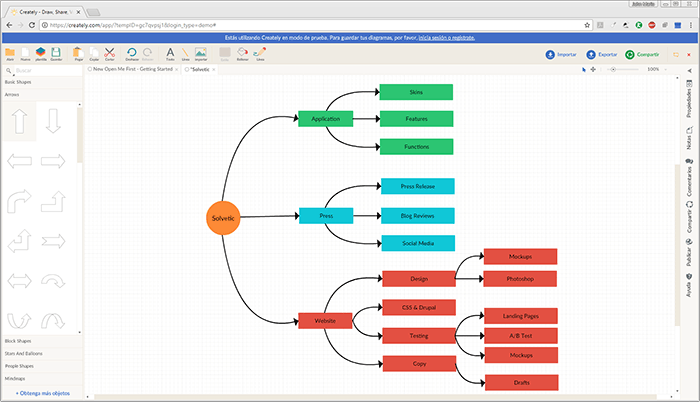700x402 pixels.
Task: Pick the right arrow shape
Action: coord(53,161)
